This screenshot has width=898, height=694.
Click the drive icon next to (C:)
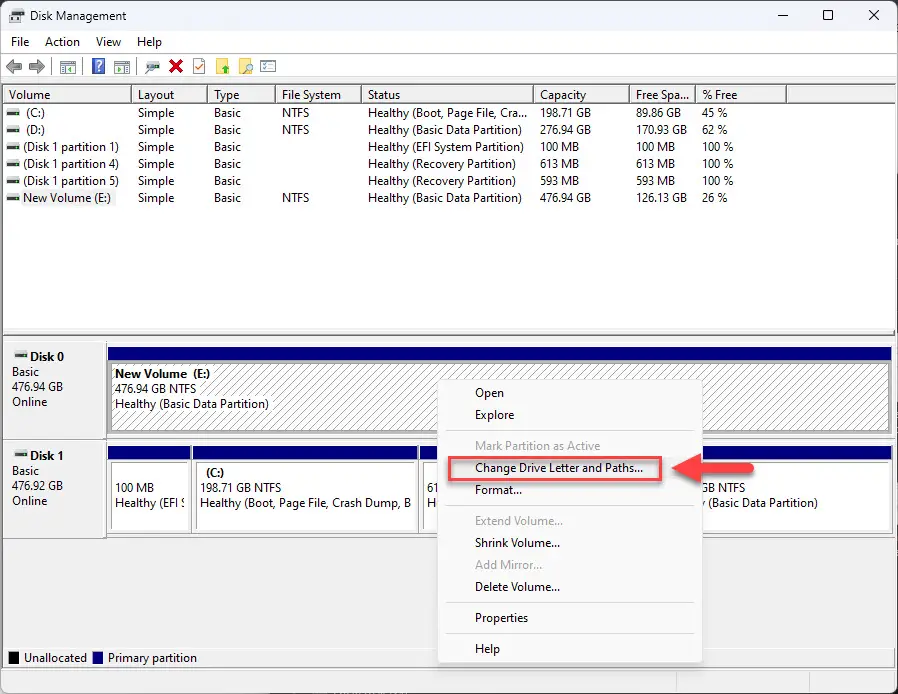(13, 113)
